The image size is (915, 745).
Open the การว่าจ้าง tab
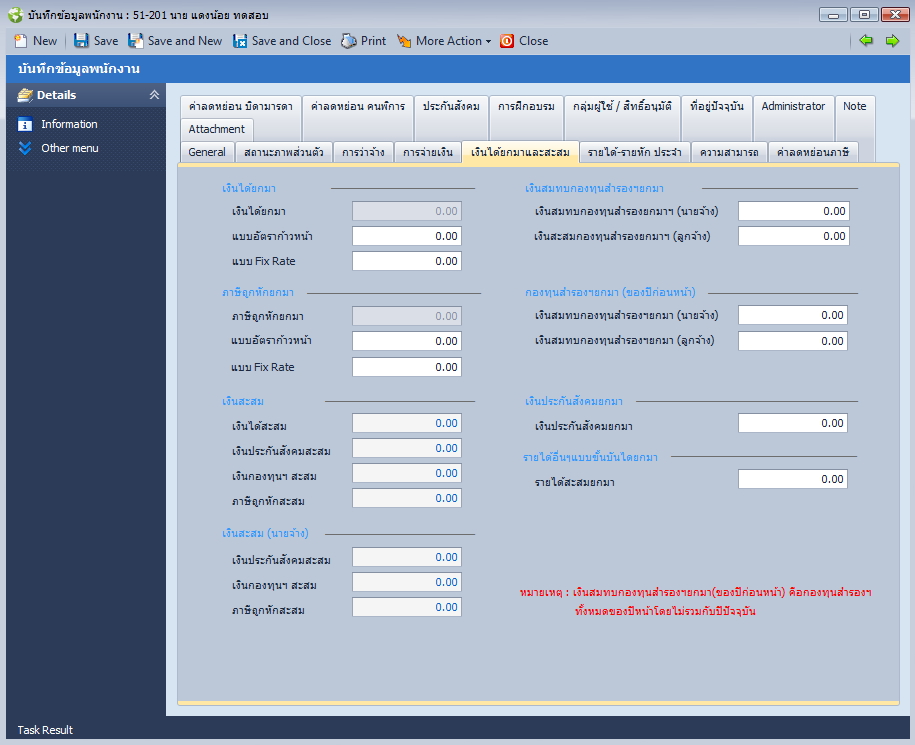(363, 152)
